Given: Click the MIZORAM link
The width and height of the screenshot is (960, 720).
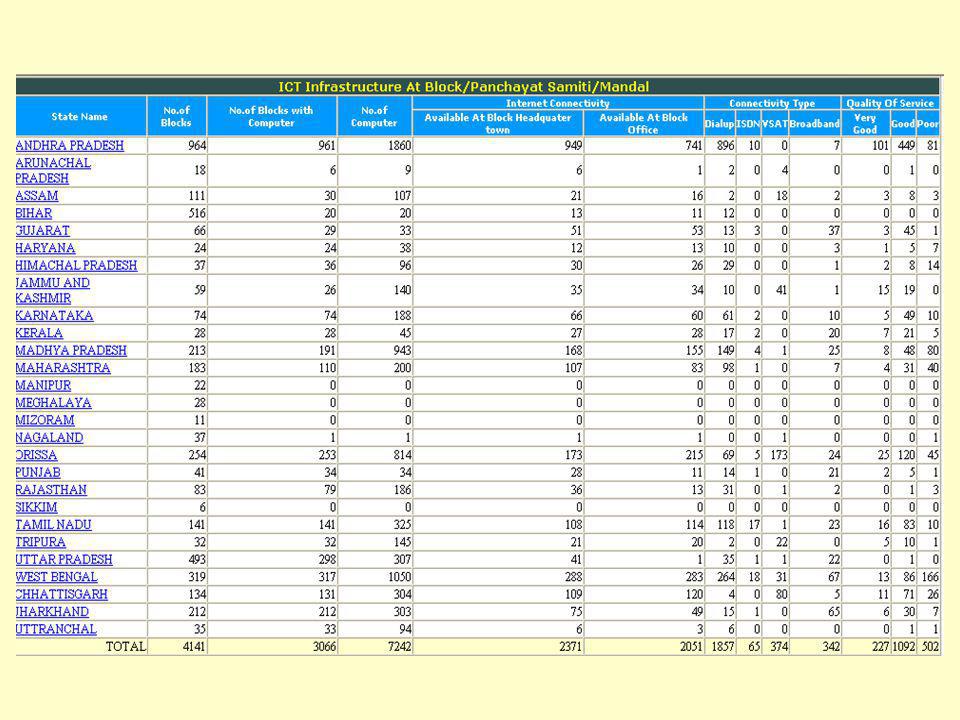Looking at the screenshot, I should (x=45, y=421).
